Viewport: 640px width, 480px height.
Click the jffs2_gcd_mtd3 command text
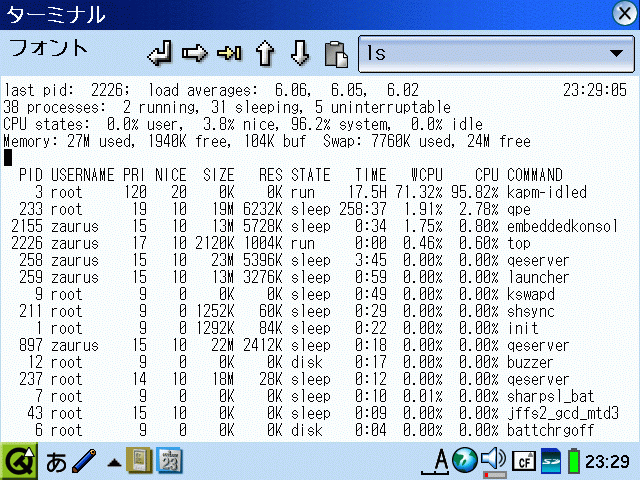point(562,413)
